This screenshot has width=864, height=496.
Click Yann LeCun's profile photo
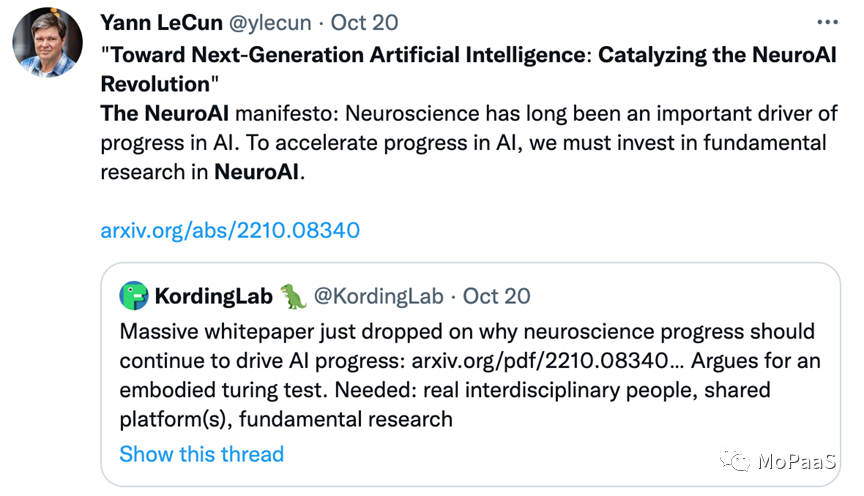click(x=47, y=42)
